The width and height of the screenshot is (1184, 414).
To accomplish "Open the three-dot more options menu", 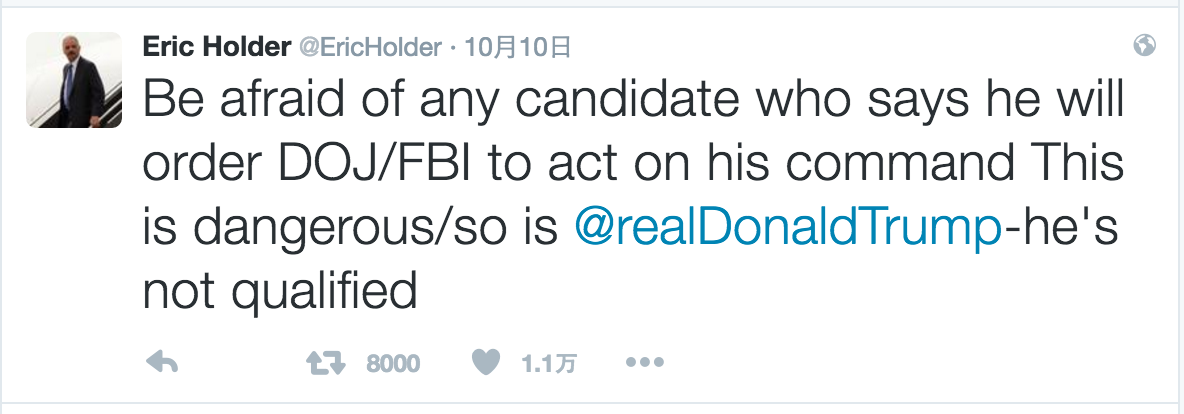I will pyautogui.click(x=645, y=363).
